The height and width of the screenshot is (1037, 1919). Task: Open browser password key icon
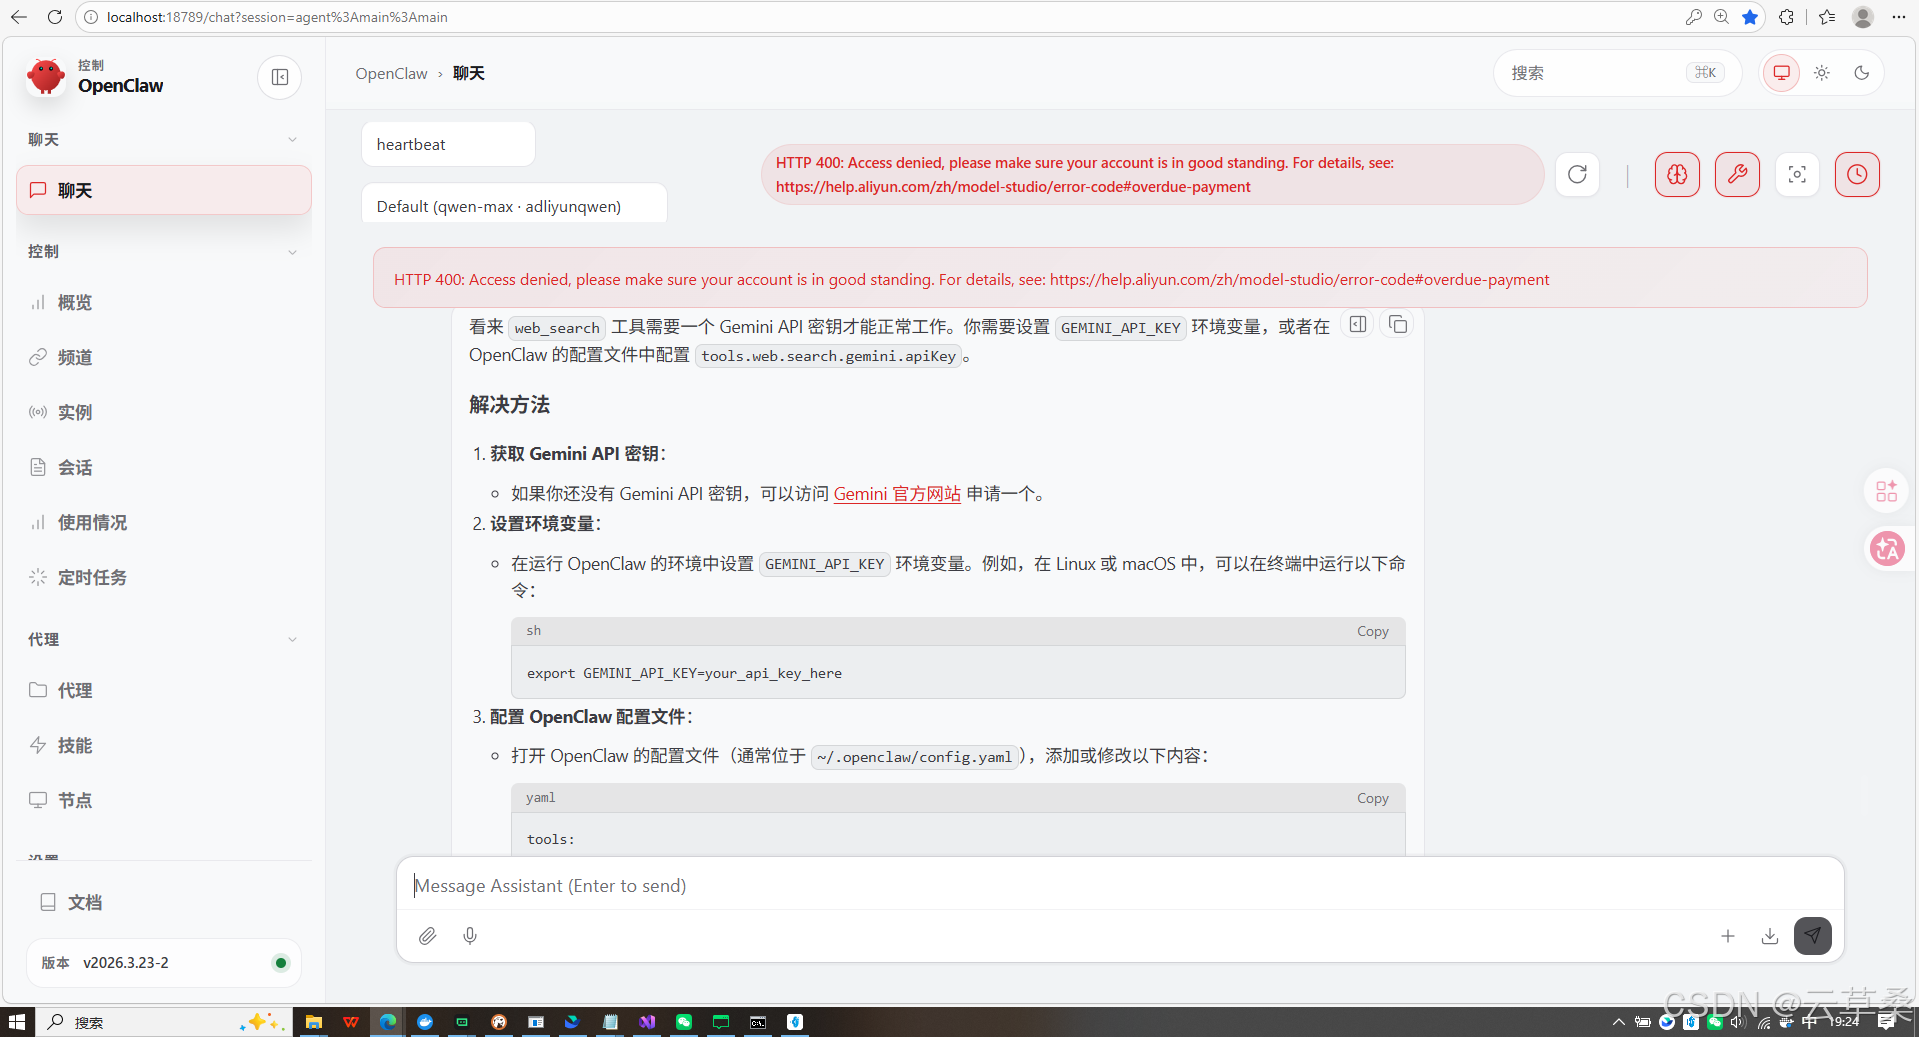[1693, 17]
